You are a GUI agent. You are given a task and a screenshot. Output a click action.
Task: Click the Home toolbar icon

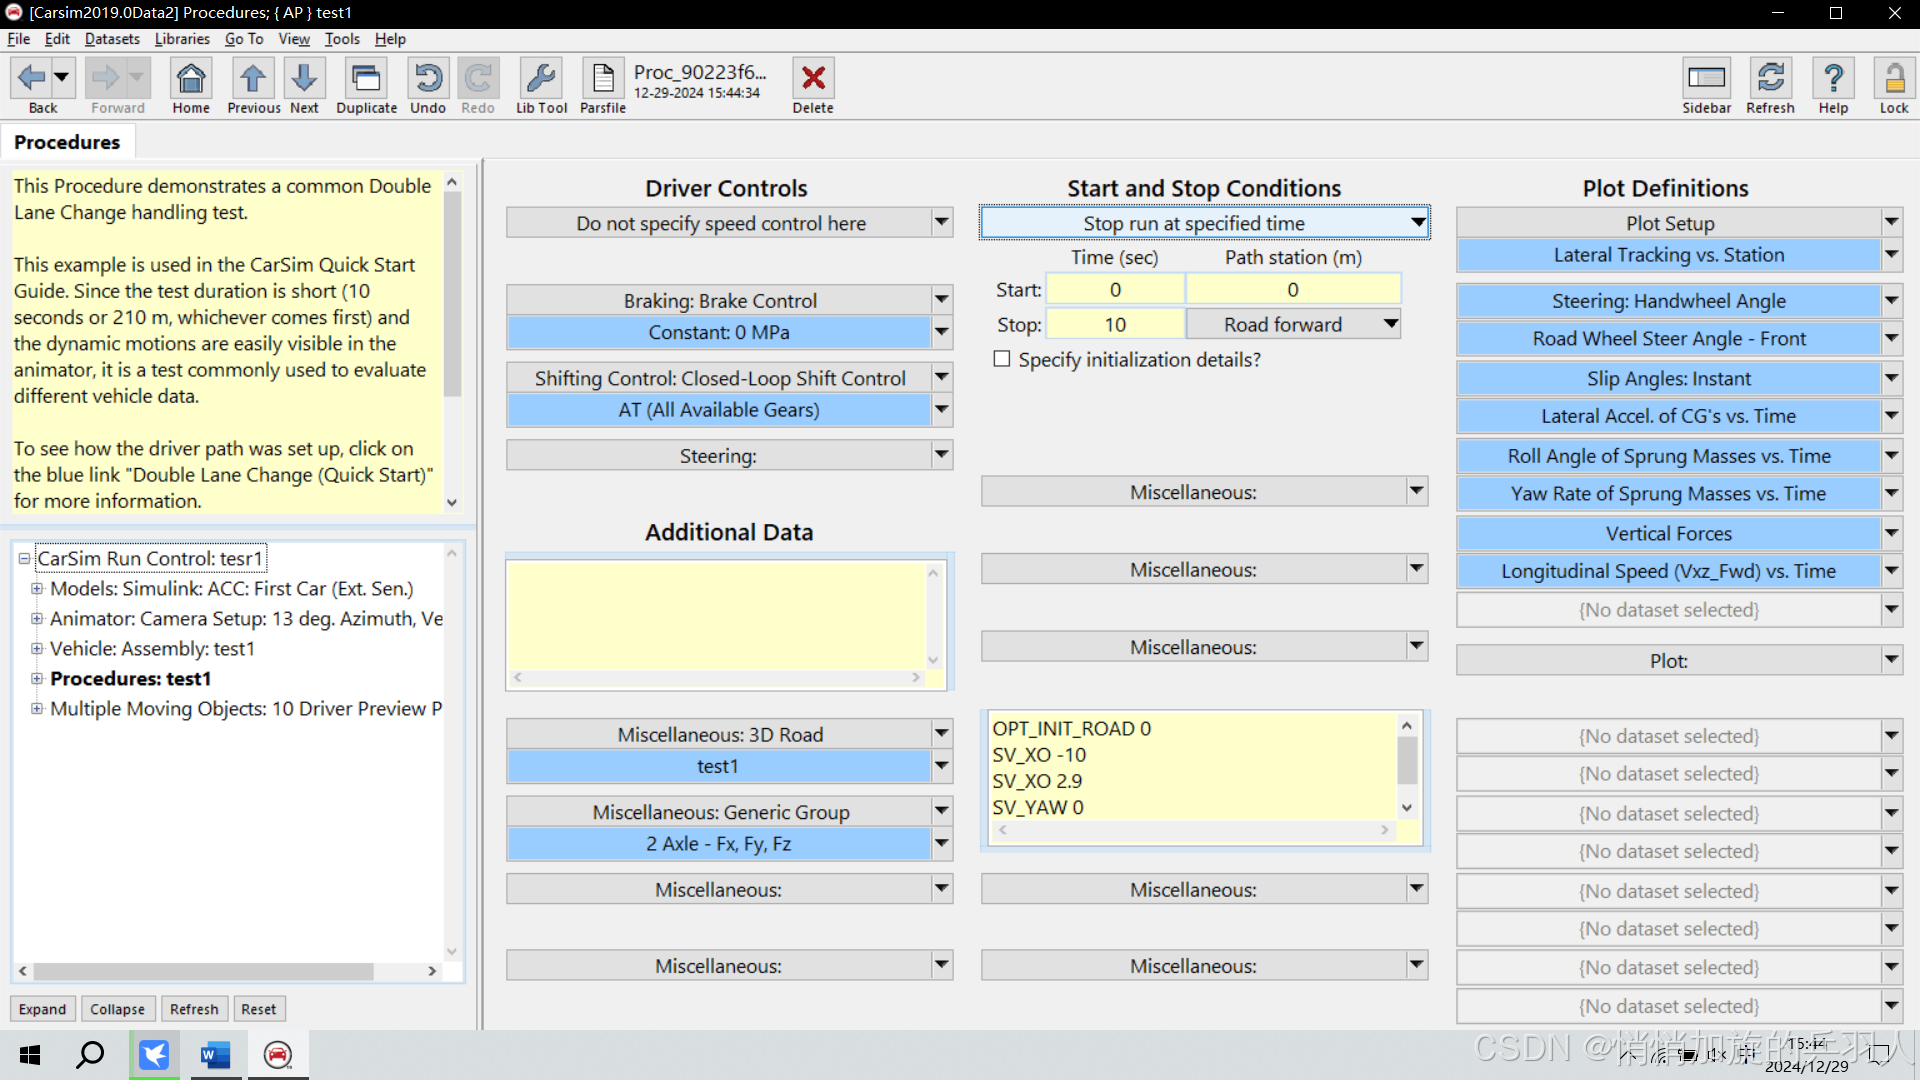click(x=190, y=78)
